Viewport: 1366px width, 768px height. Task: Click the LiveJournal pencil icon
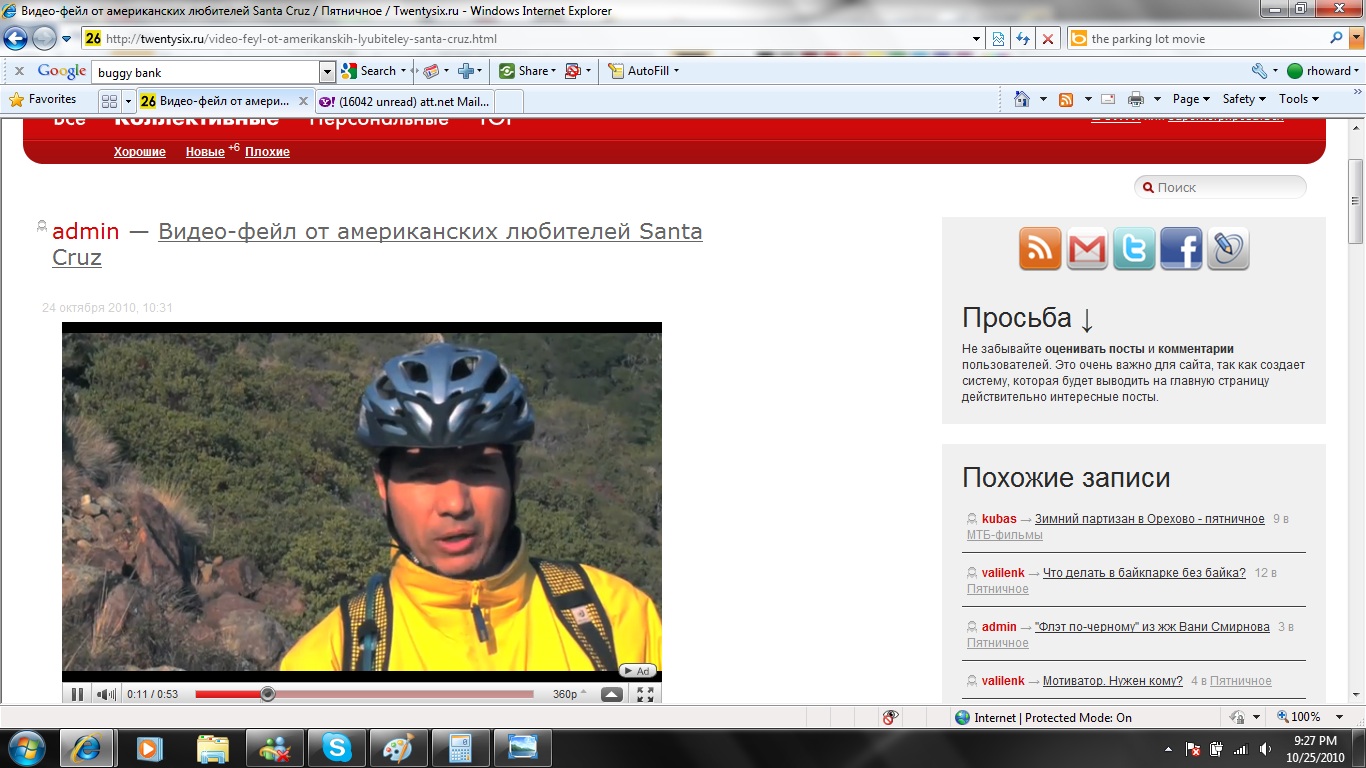(1228, 248)
